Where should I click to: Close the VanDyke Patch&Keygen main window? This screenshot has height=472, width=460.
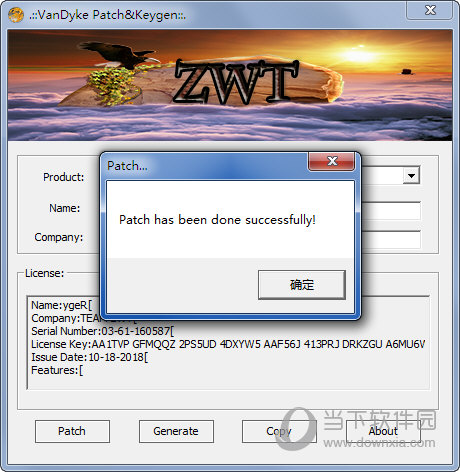tap(430, 10)
